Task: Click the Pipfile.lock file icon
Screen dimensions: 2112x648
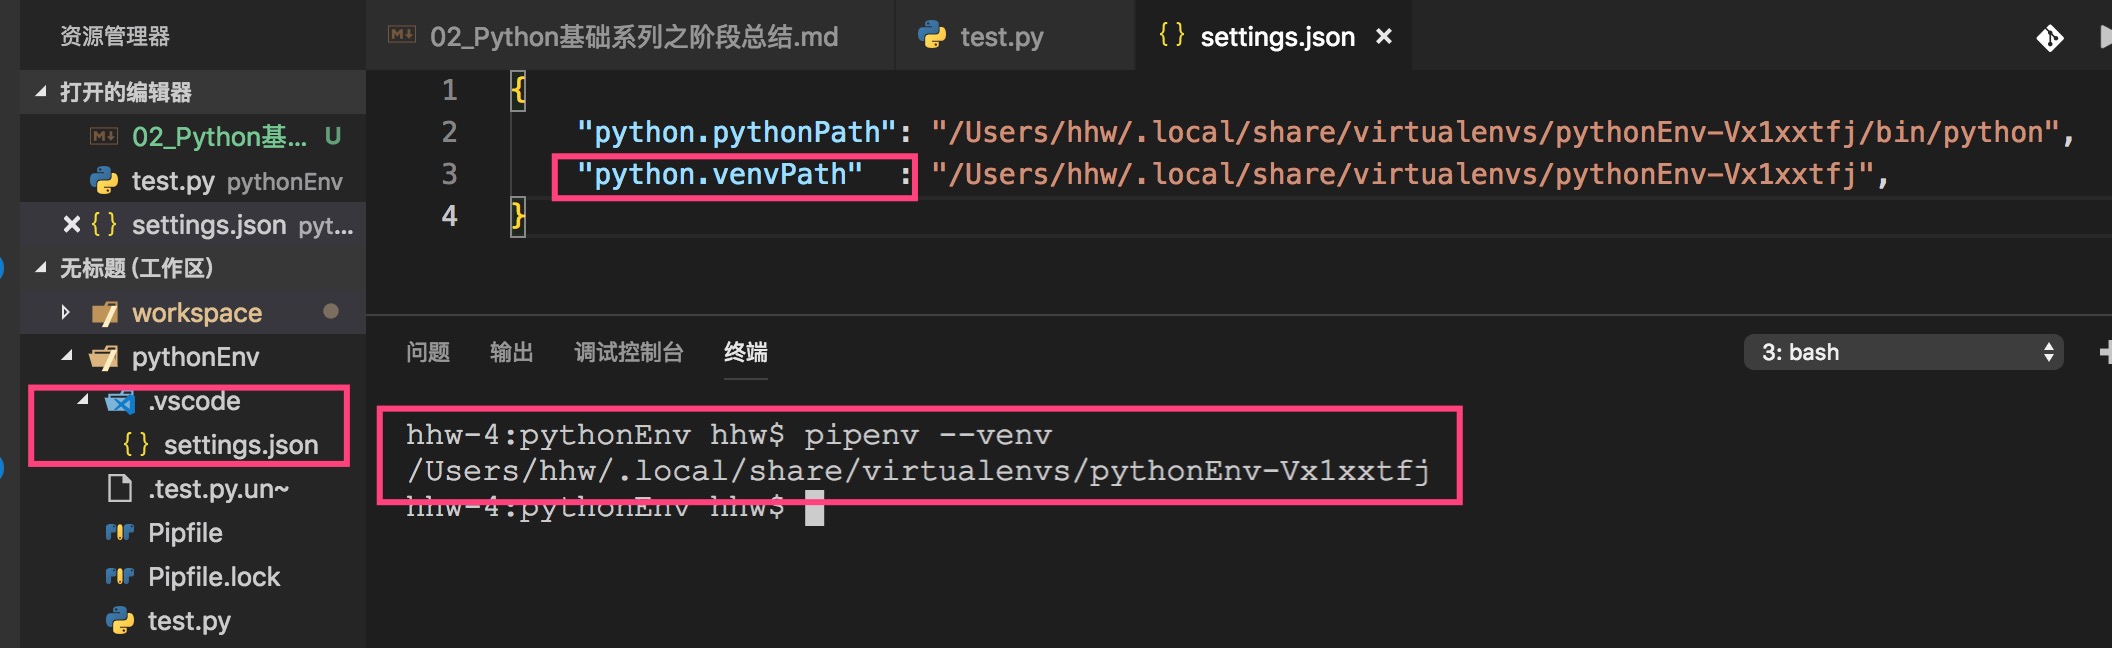Action: (x=120, y=577)
